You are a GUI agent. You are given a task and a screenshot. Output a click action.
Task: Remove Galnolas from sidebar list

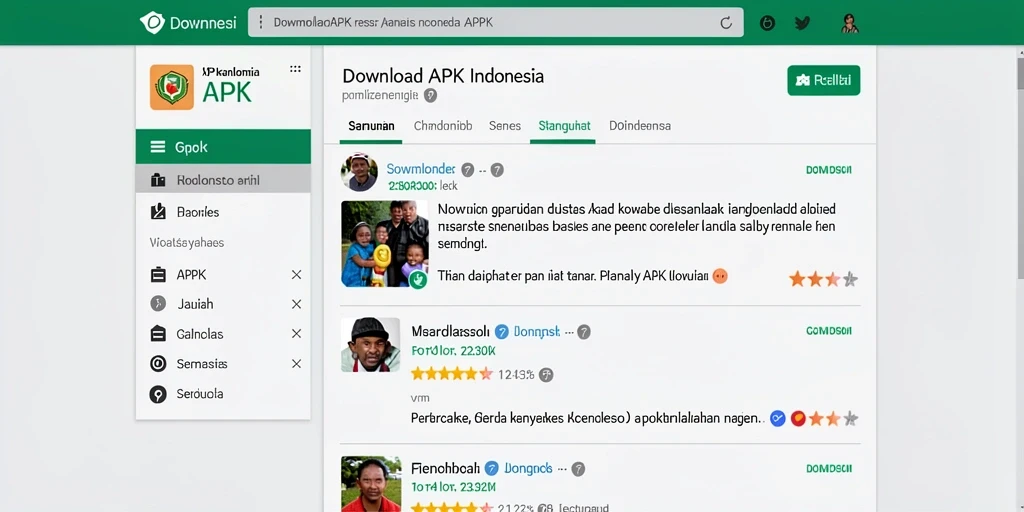[x=296, y=334]
